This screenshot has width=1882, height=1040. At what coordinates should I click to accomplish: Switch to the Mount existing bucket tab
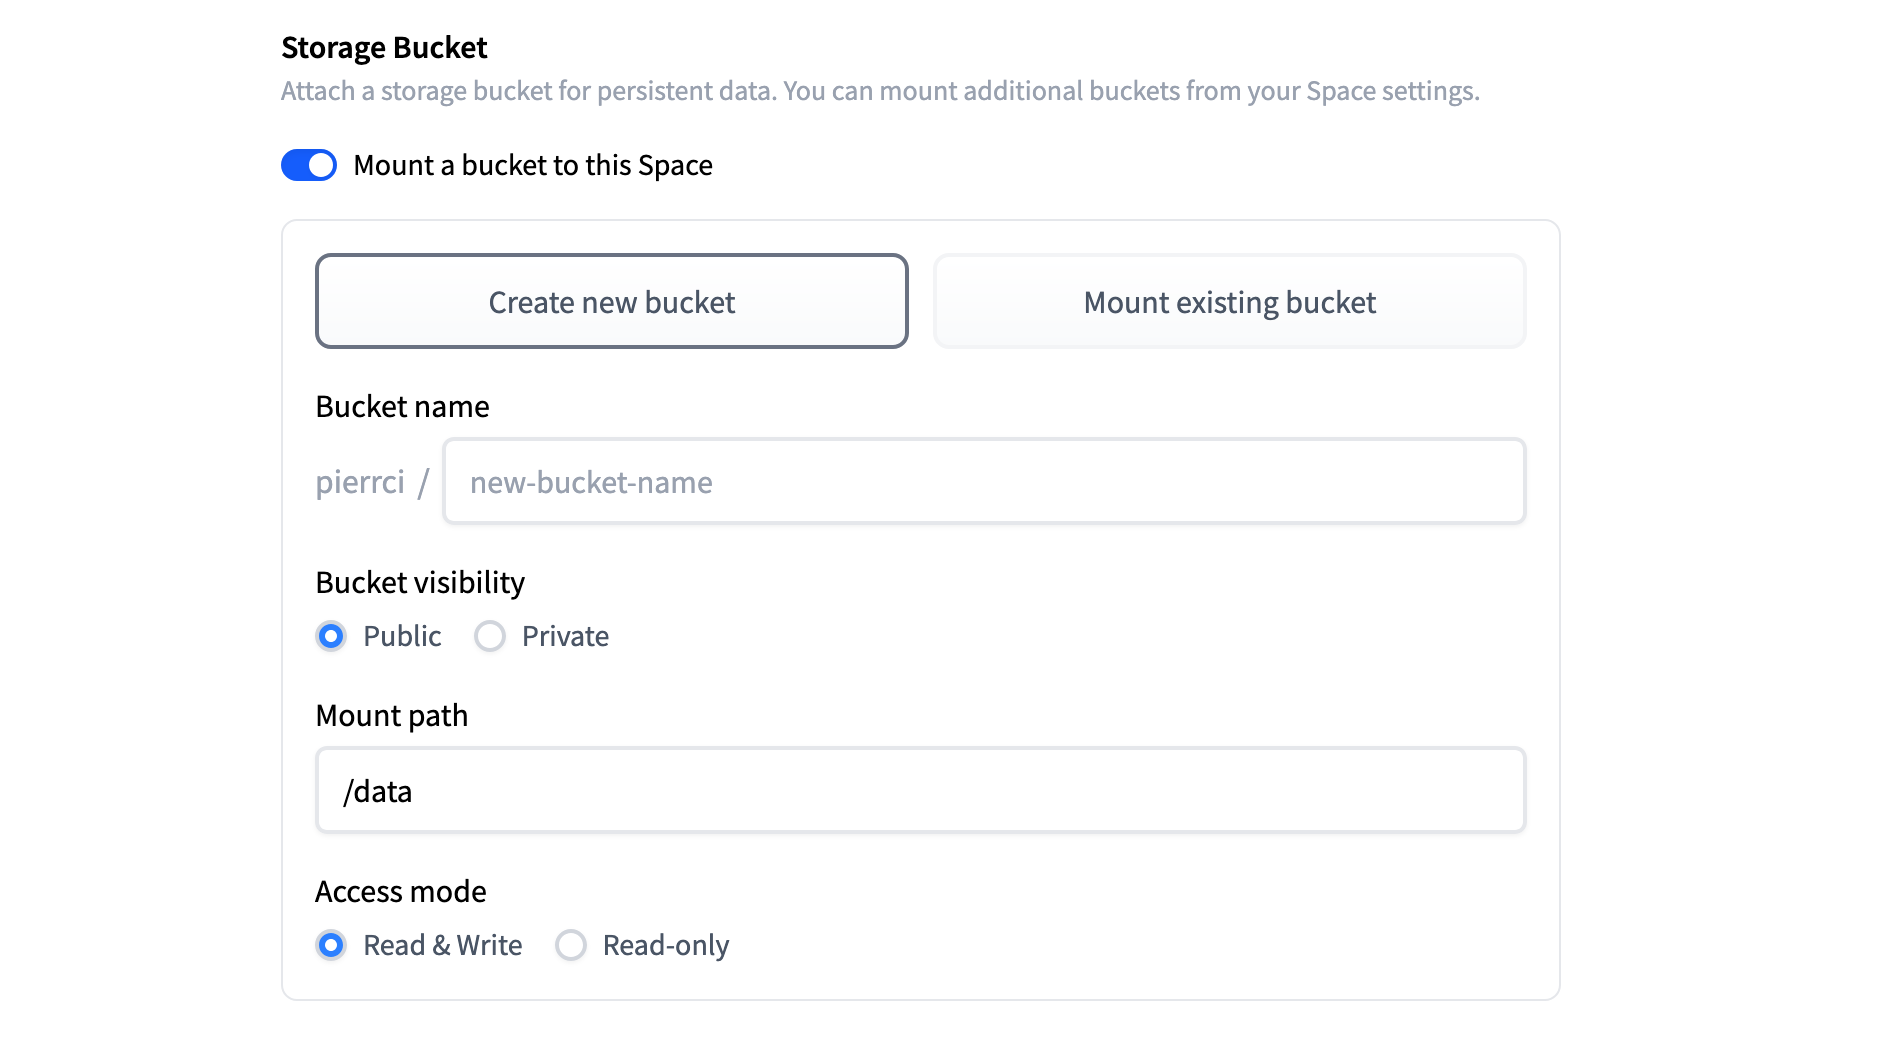pos(1229,302)
